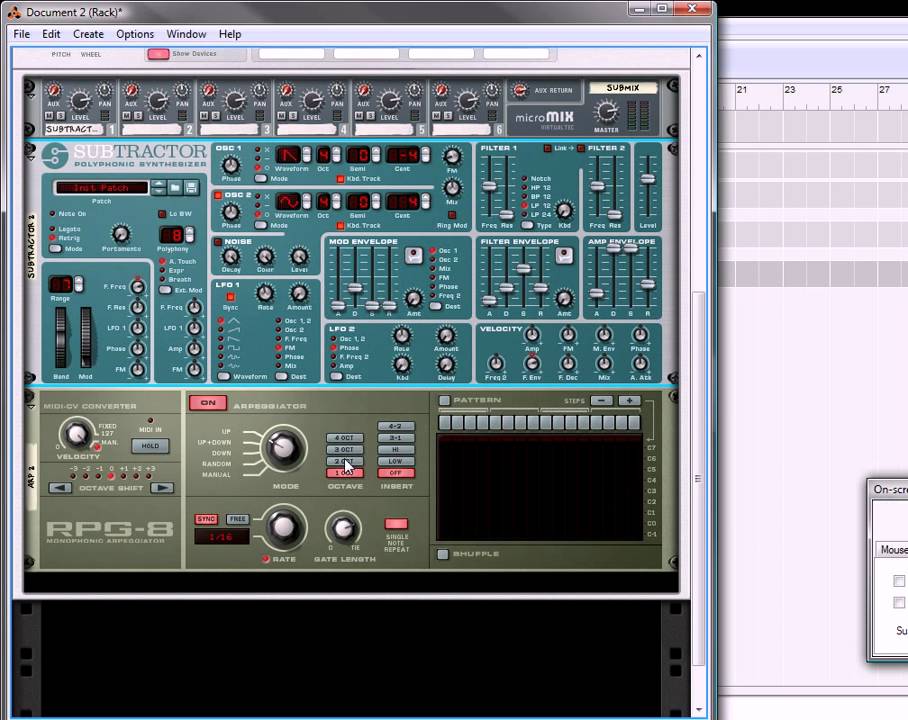Screen dimensions: 908x720
Task: Click the Mod Envelope invert button
Action: (413, 255)
